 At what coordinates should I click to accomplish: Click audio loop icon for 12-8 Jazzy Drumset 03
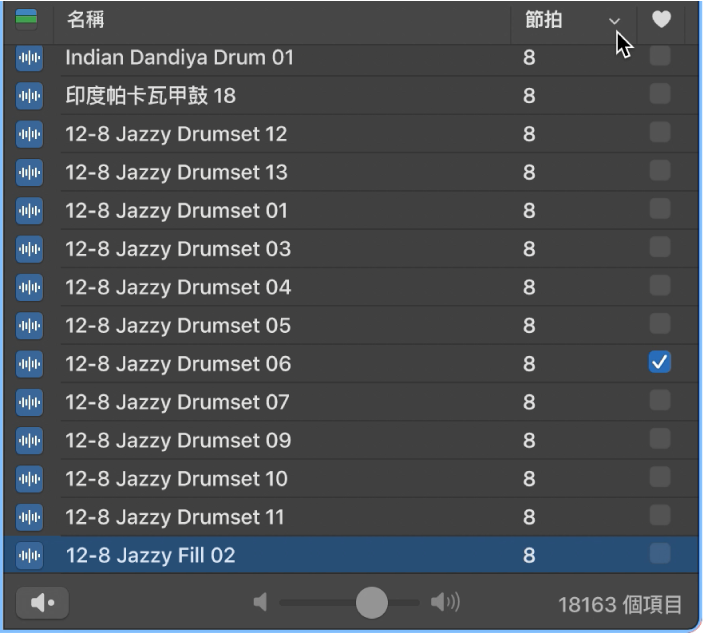[29, 249]
